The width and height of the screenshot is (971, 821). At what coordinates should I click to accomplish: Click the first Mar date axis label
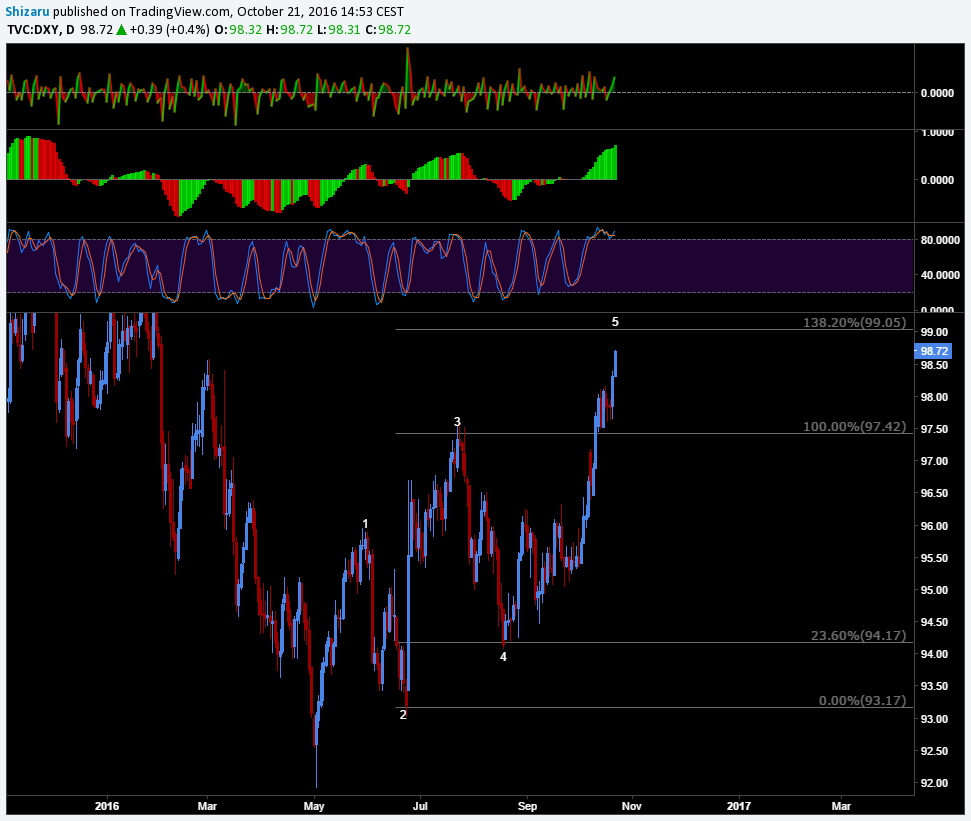click(x=207, y=806)
